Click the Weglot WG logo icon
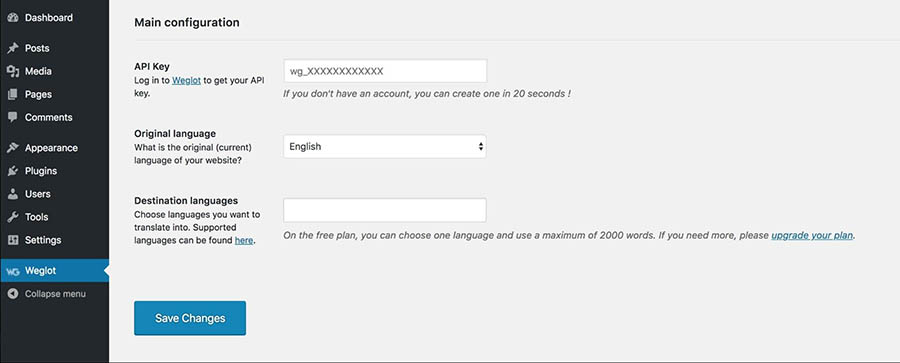The width and height of the screenshot is (900, 363). point(13,271)
